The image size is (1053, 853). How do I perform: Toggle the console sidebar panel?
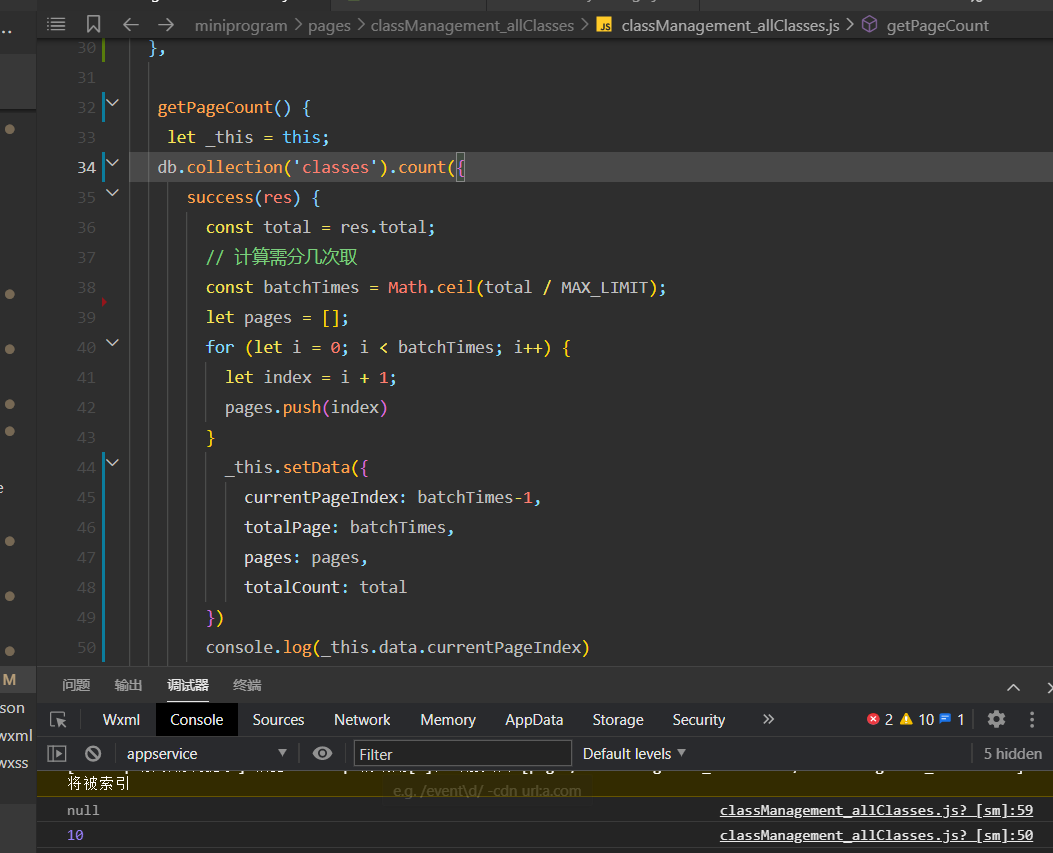tap(57, 753)
